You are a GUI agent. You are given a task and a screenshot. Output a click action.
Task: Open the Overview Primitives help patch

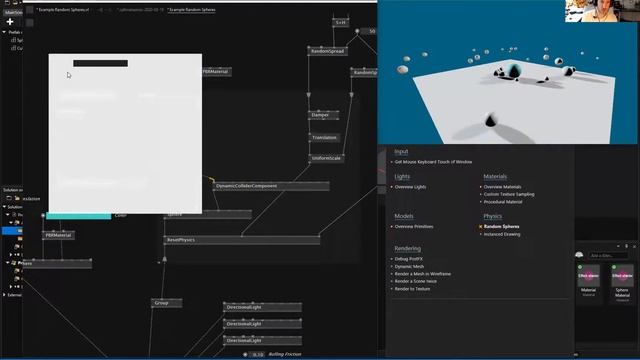pyautogui.click(x=414, y=227)
